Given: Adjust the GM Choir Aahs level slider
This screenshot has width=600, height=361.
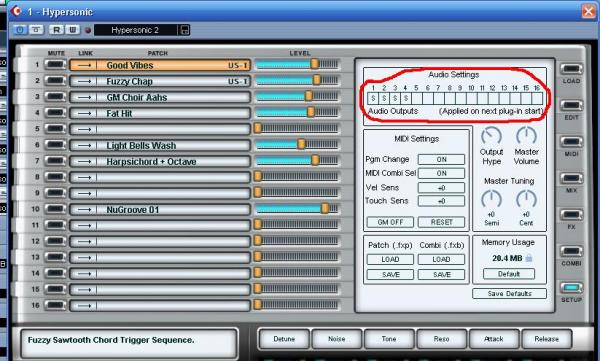Looking at the screenshot, I should [297, 97].
